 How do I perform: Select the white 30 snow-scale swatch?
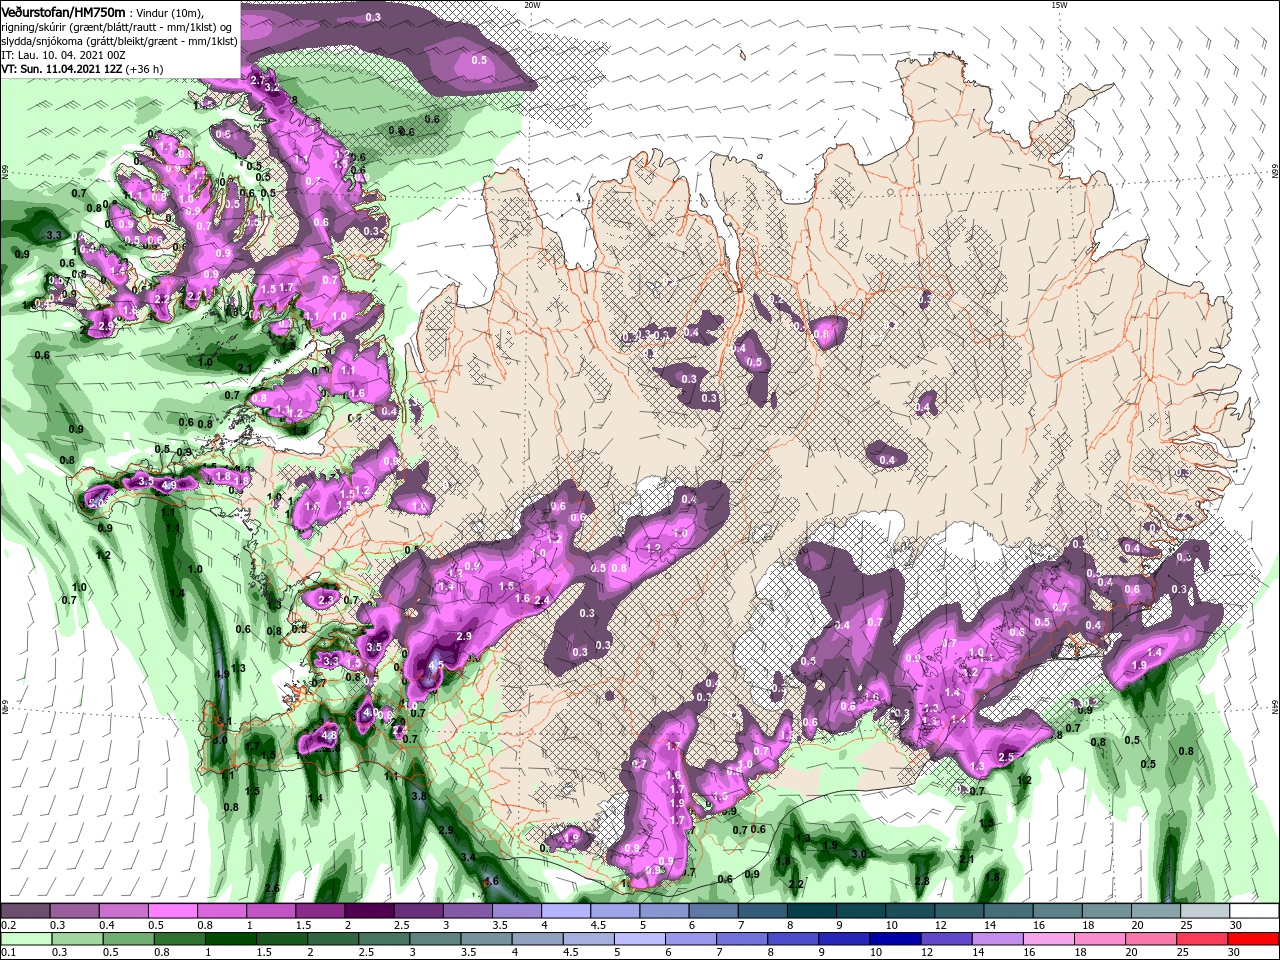1255,911
